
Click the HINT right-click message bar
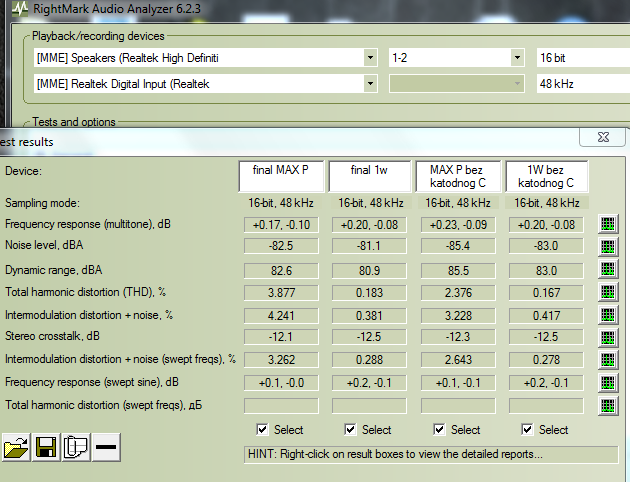(x=431, y=455)
